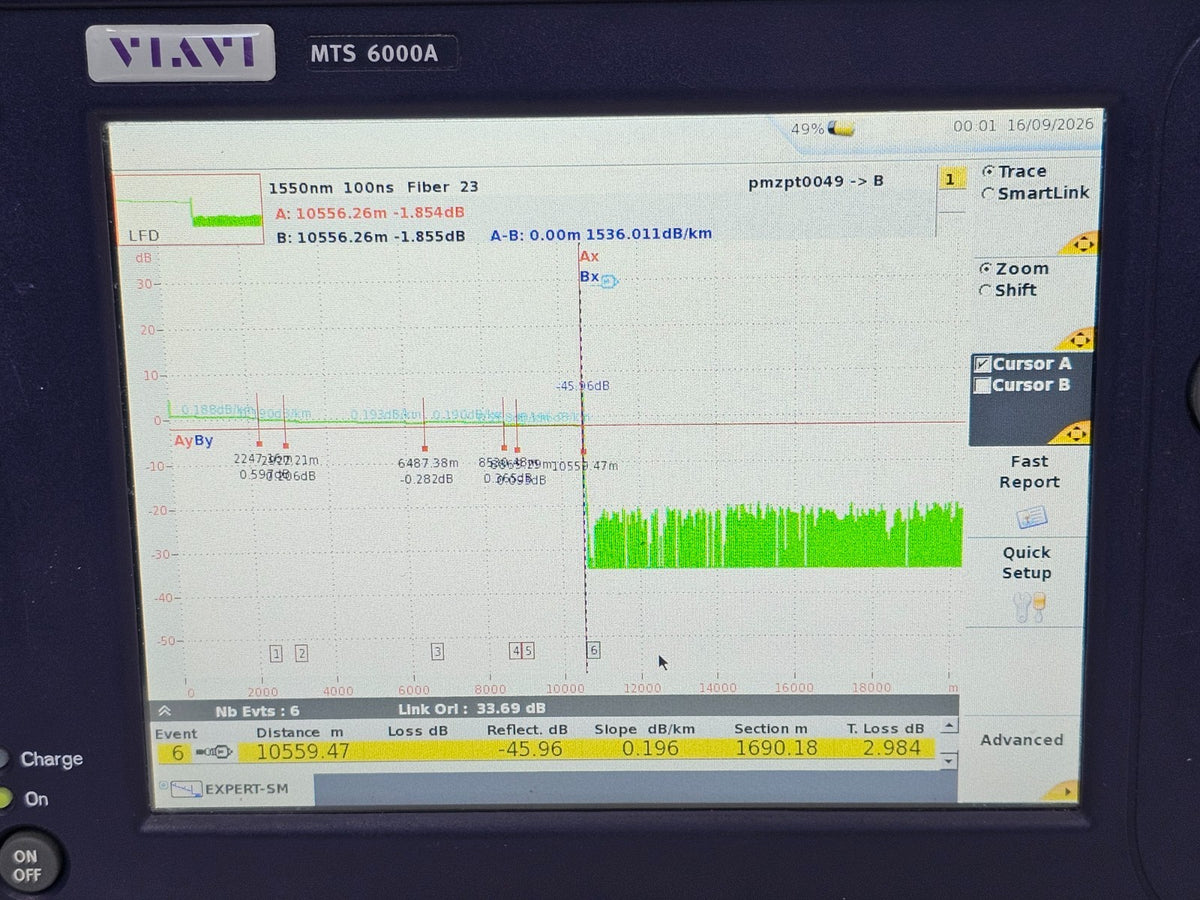Image resolution: width=1200 pixels, height=900 pixels.
Task: Click the connector icon in event 6 row
Action: click(216, 752)
